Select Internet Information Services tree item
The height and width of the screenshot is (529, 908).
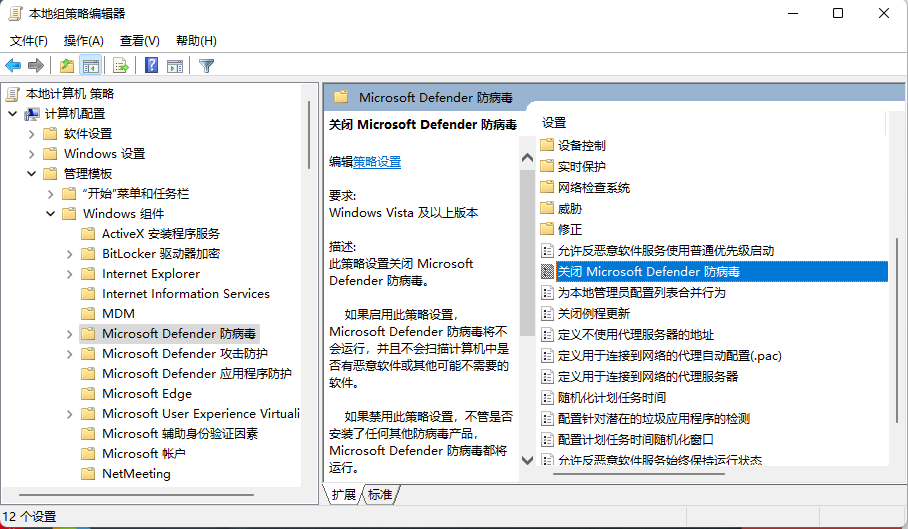[x=185, y=294]
